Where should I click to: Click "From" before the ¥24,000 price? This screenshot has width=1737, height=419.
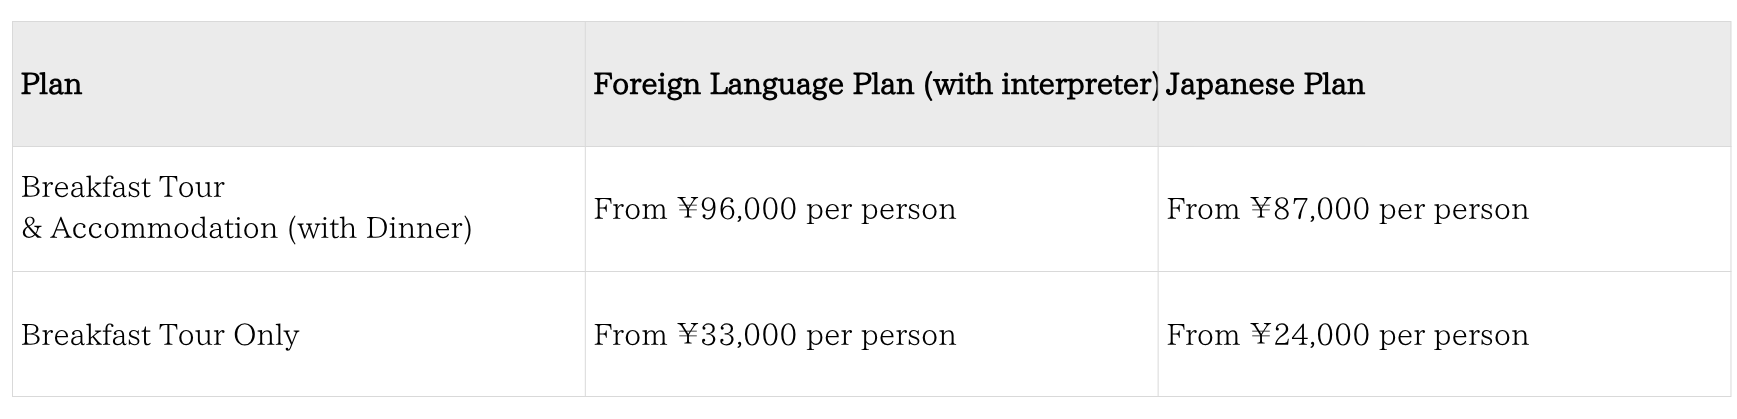1203,335
